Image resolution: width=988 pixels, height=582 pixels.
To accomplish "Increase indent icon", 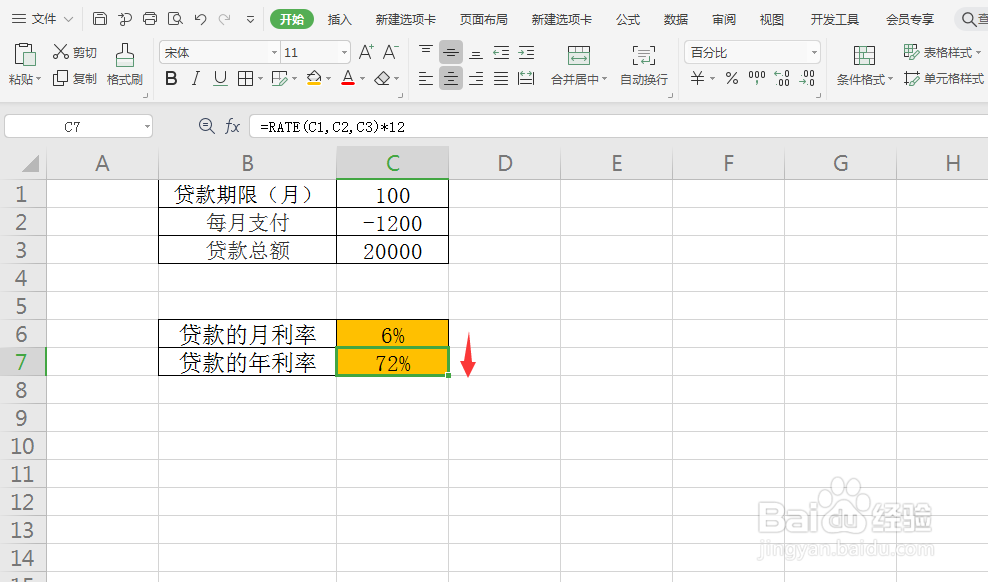I will (526, 52).
